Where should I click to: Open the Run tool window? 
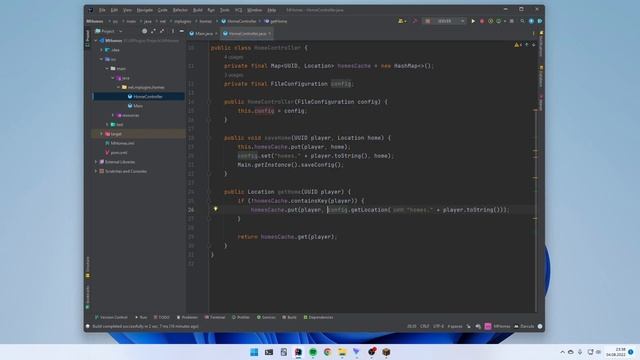(x=141, y=317)
